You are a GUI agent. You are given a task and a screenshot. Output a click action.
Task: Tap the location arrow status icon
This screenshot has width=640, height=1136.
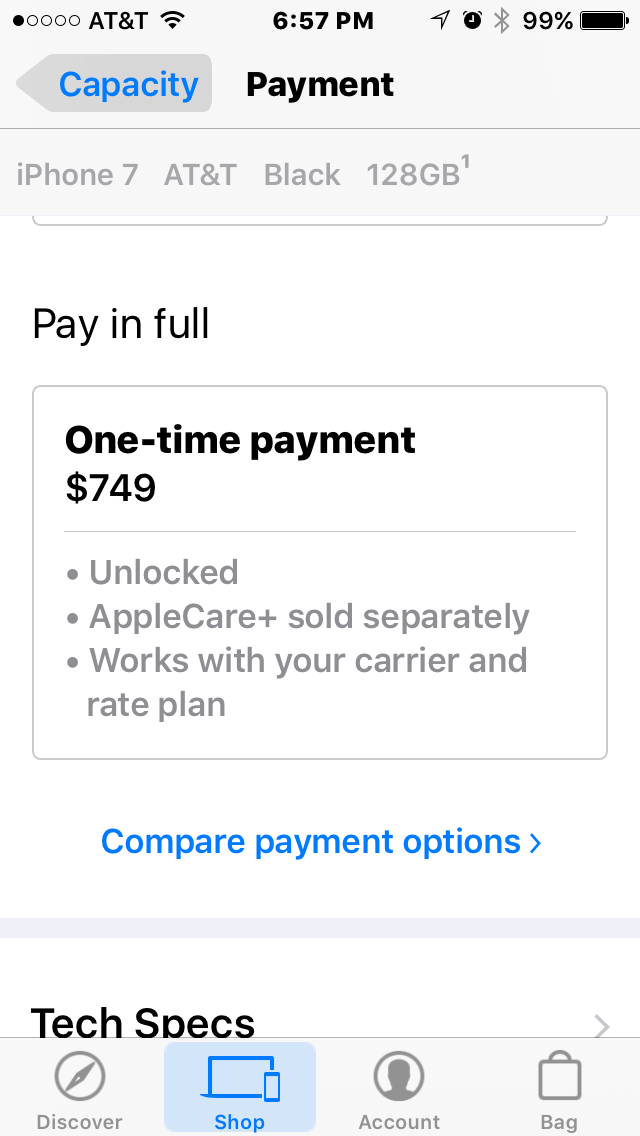tap(440, 20)
